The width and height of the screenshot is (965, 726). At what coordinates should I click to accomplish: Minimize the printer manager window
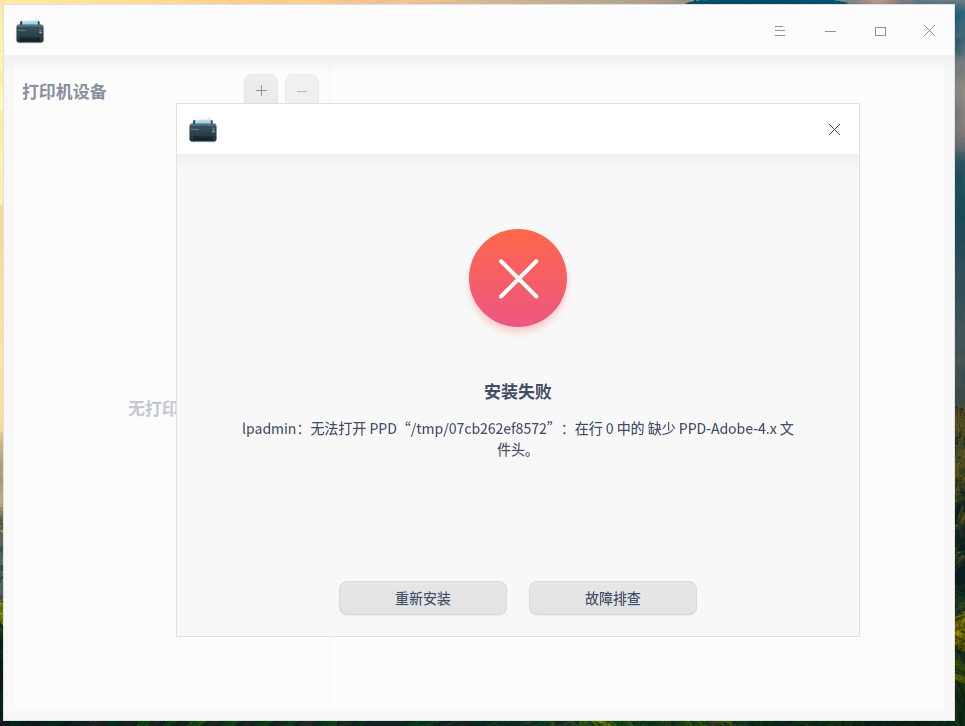830,31
